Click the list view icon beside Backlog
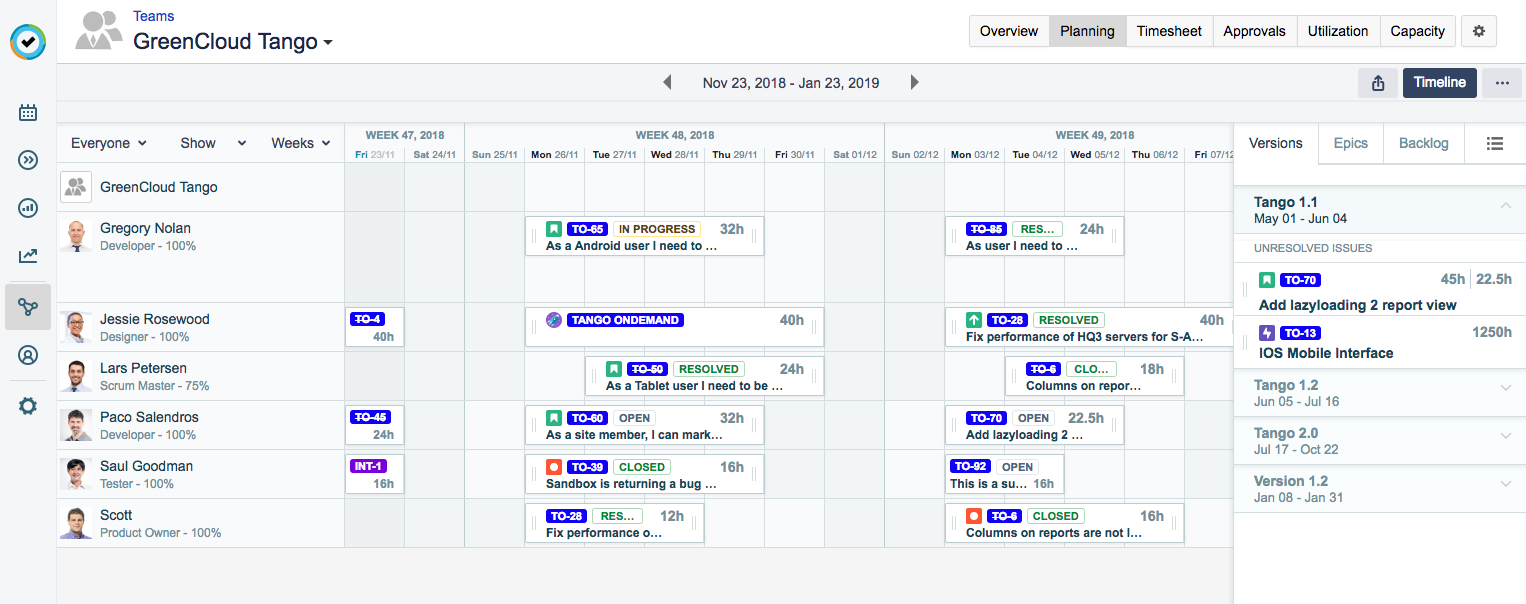The height and width of the screenshot is (604, 1526). pos(1495,144)
